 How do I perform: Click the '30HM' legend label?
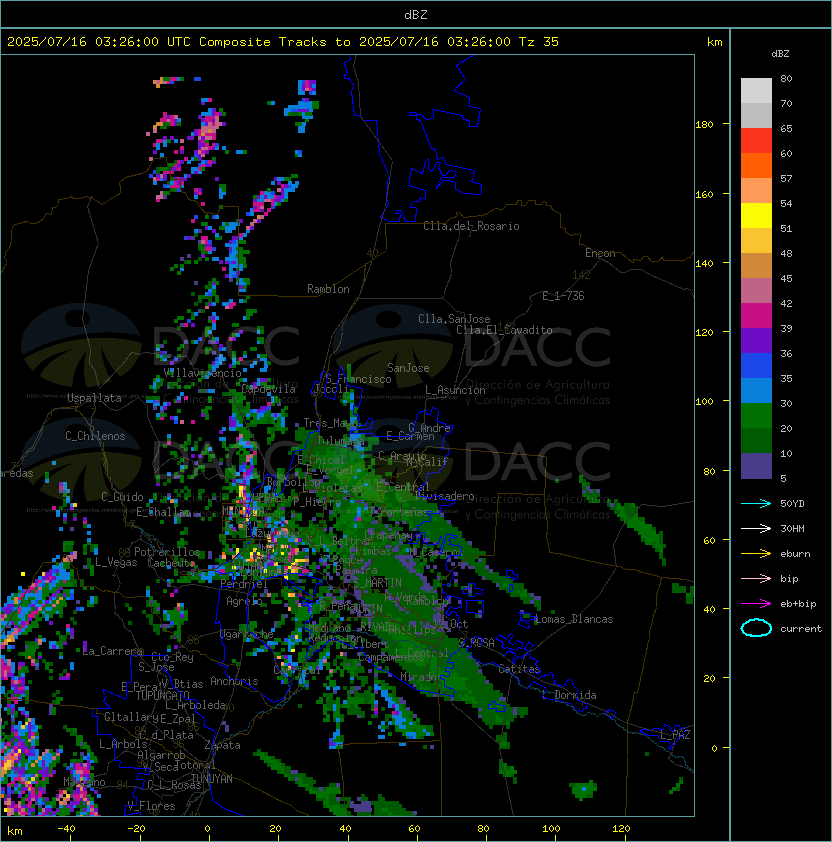(792, 528)
